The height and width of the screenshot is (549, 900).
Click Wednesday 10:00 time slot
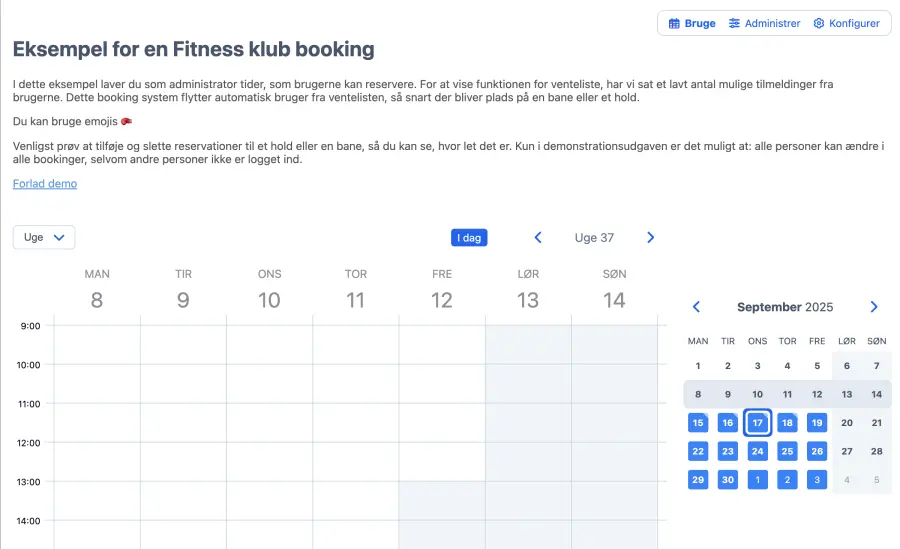pyautogui.click(x=269, y=383)
